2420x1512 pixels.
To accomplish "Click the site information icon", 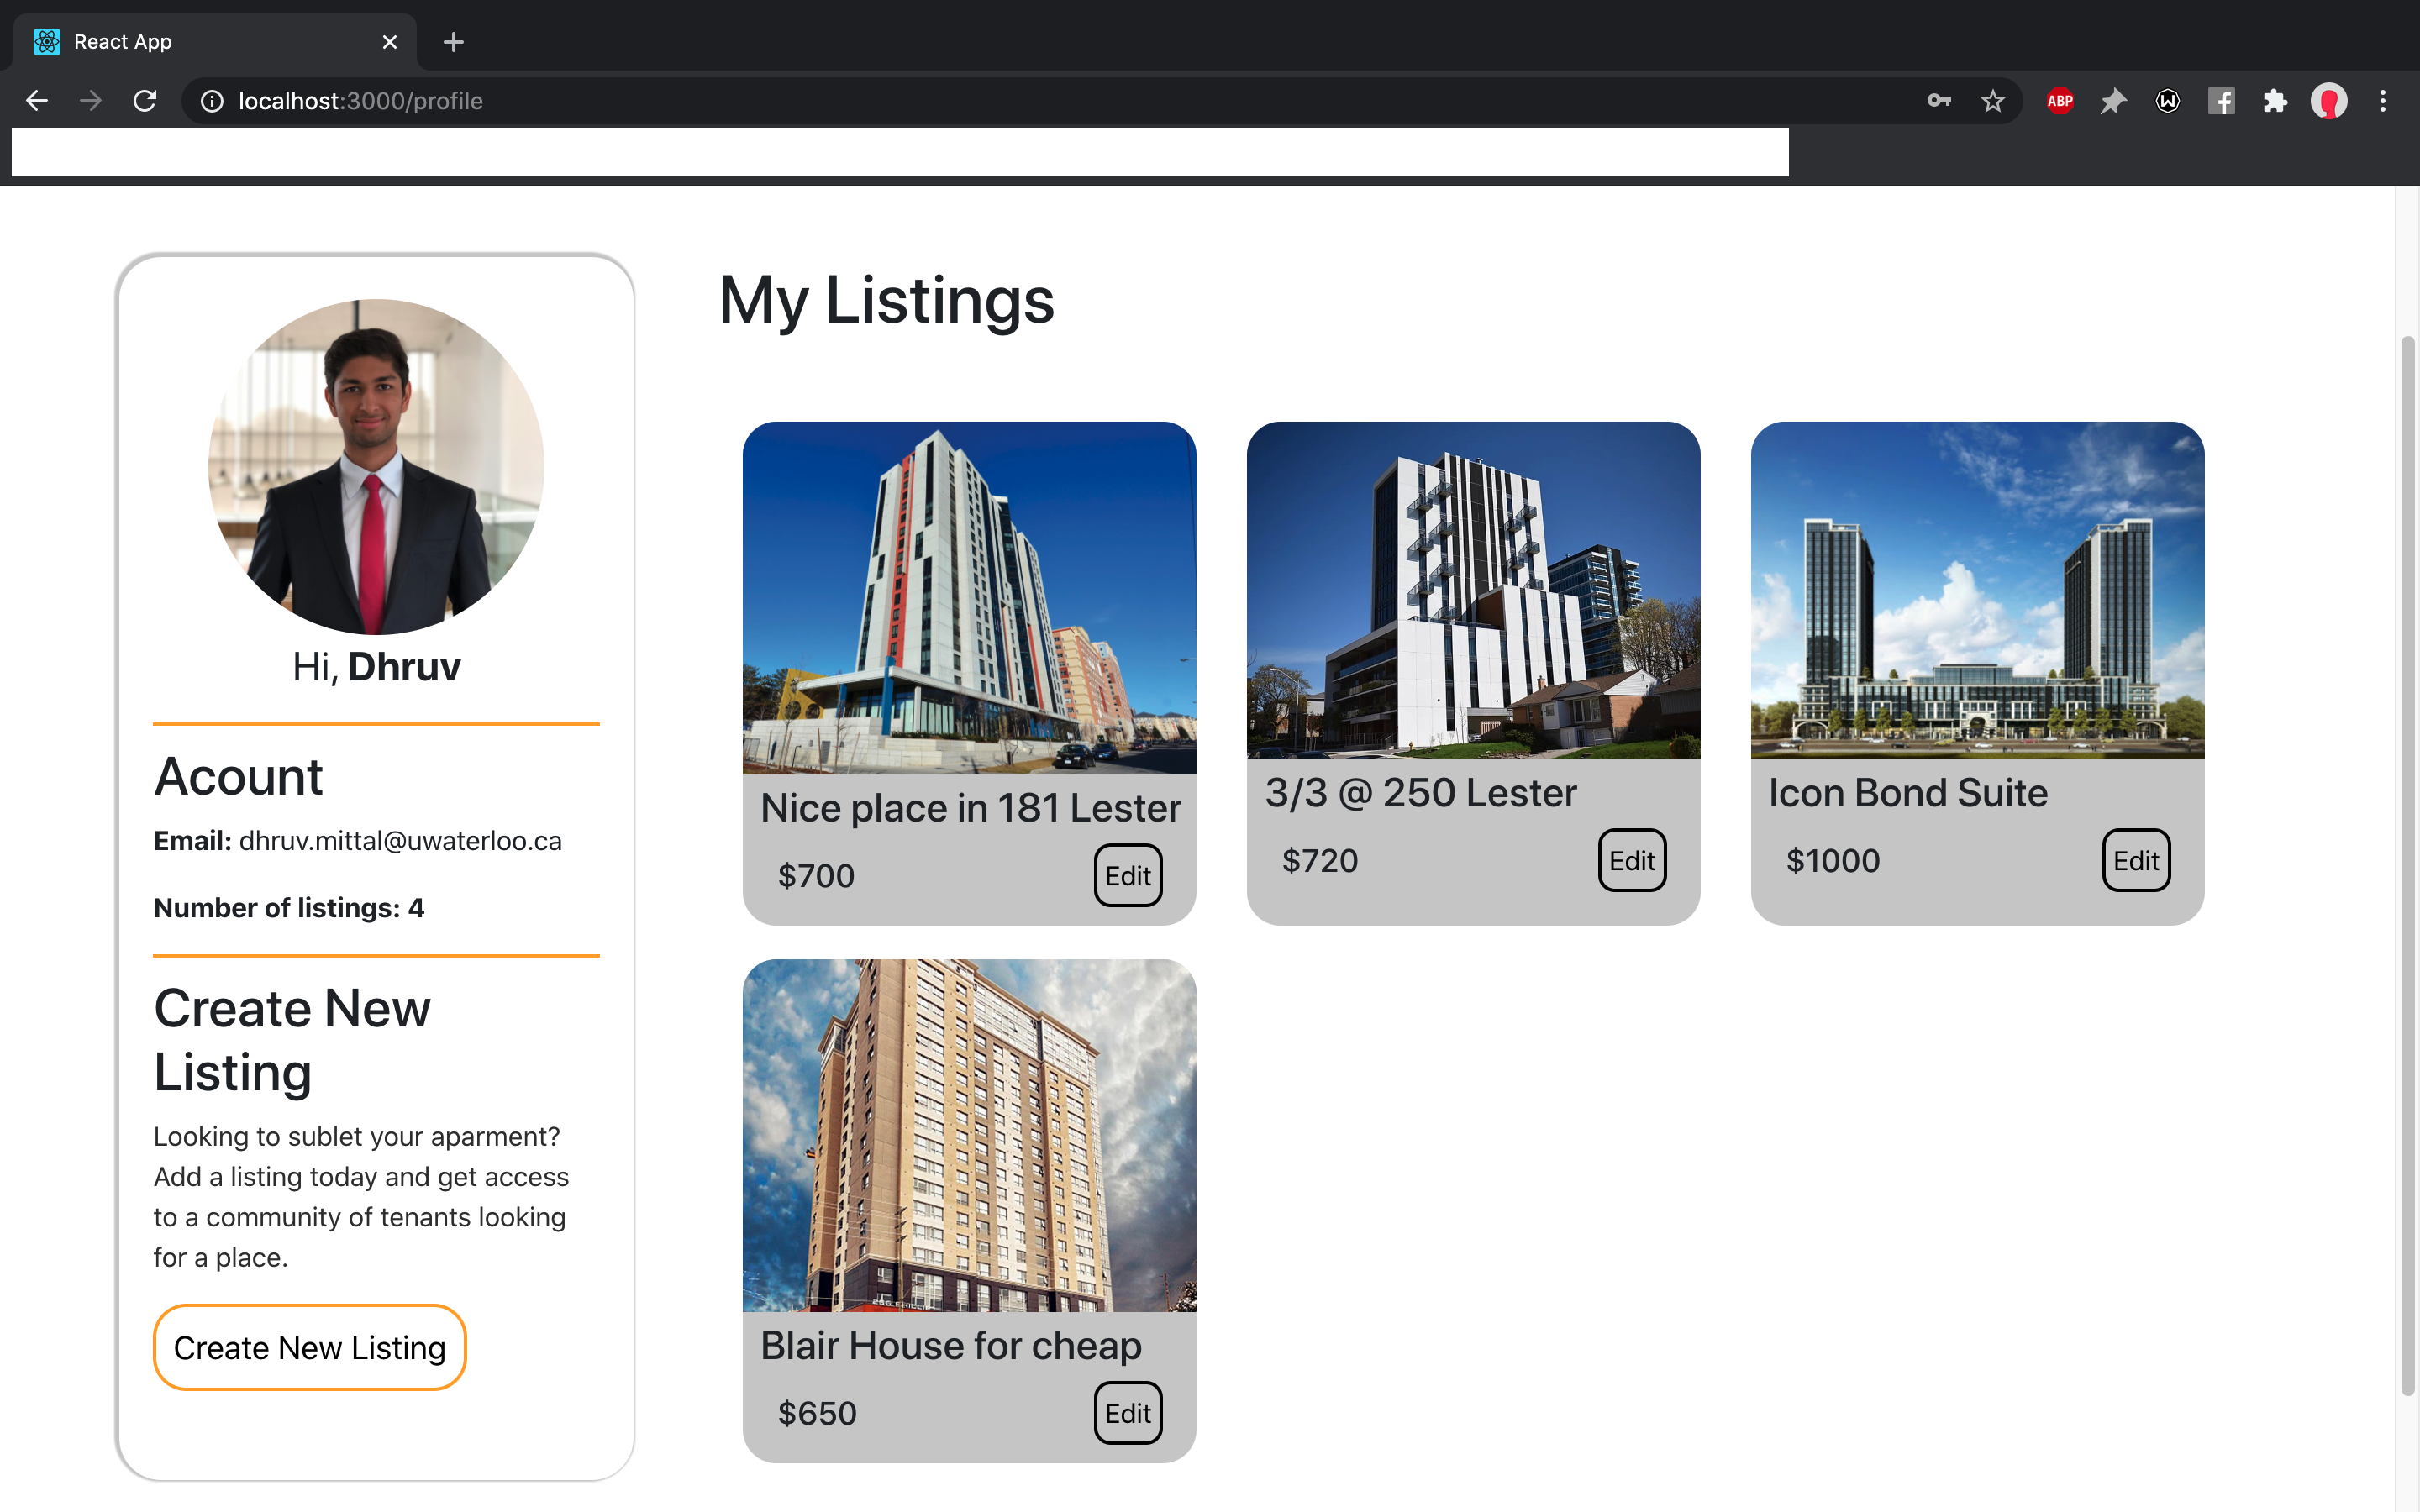I will [212, 101].
